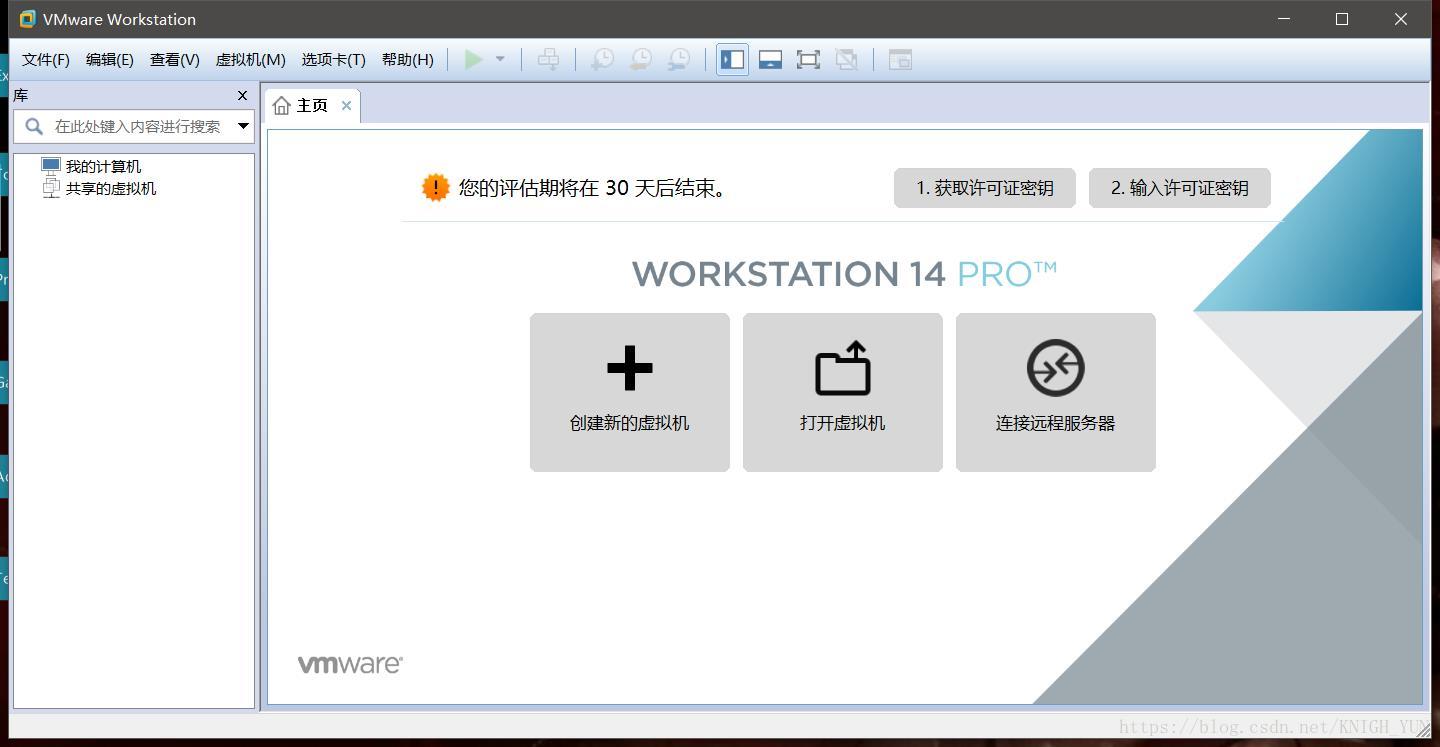The height and width of the screenshot is (747, 1440).
Task: Open the 文件(F) menu
Action: pos(46,60)
